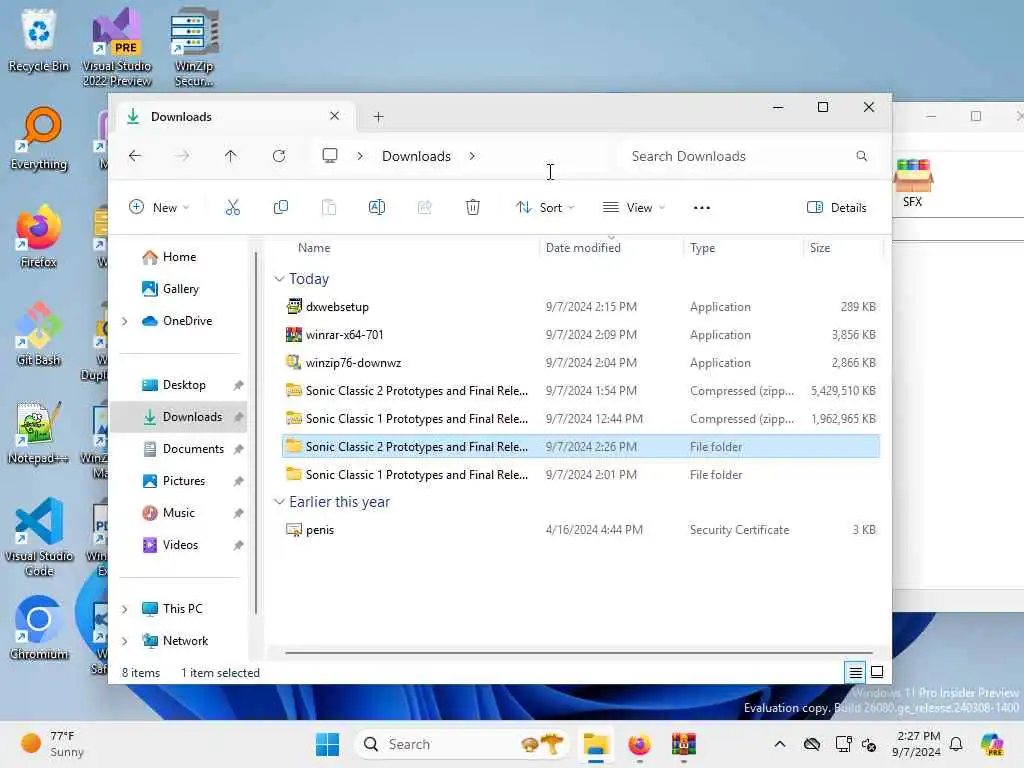The width and height of the screenshot is (1024, 768).
Task: Add a new tab with plus button
Action: pyautogui.click(x=378, y=117)
